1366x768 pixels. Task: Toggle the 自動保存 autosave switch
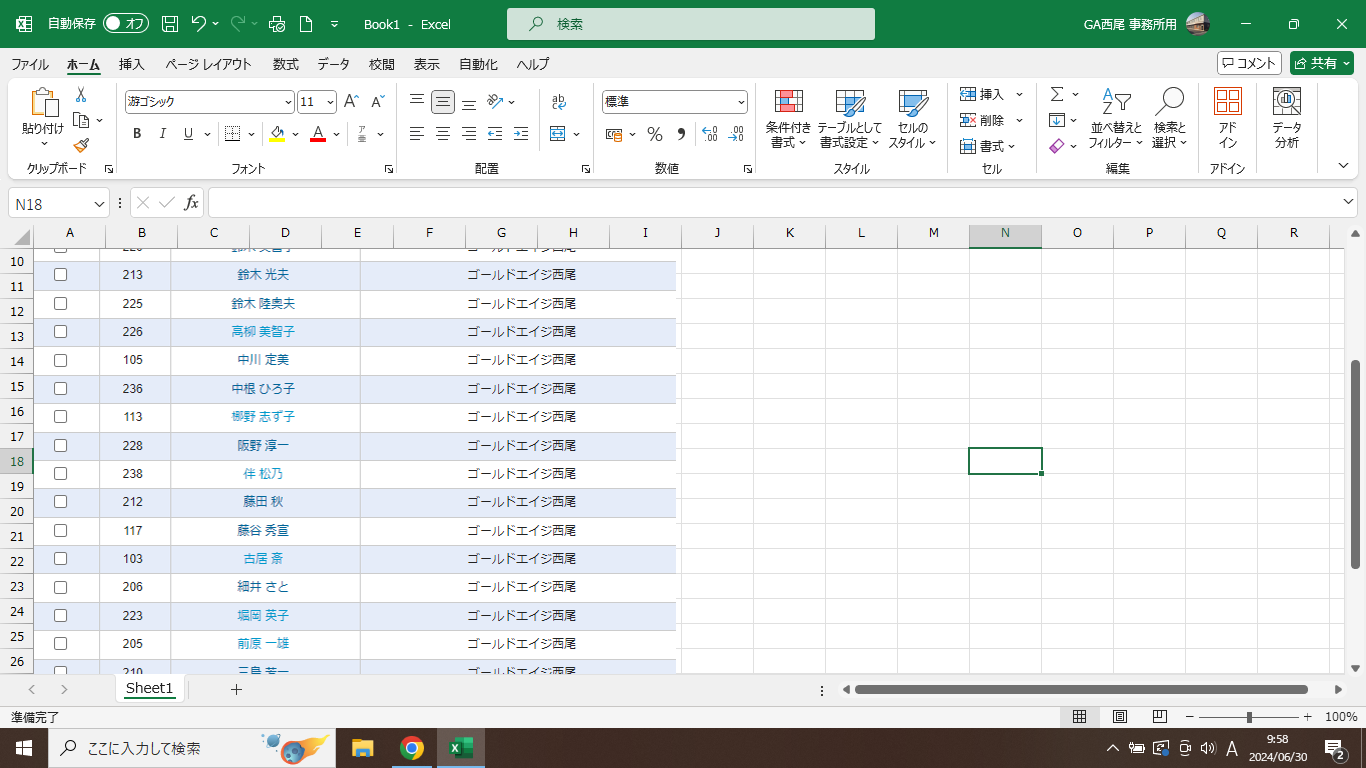pyautogui.click(x=126, y=23)
